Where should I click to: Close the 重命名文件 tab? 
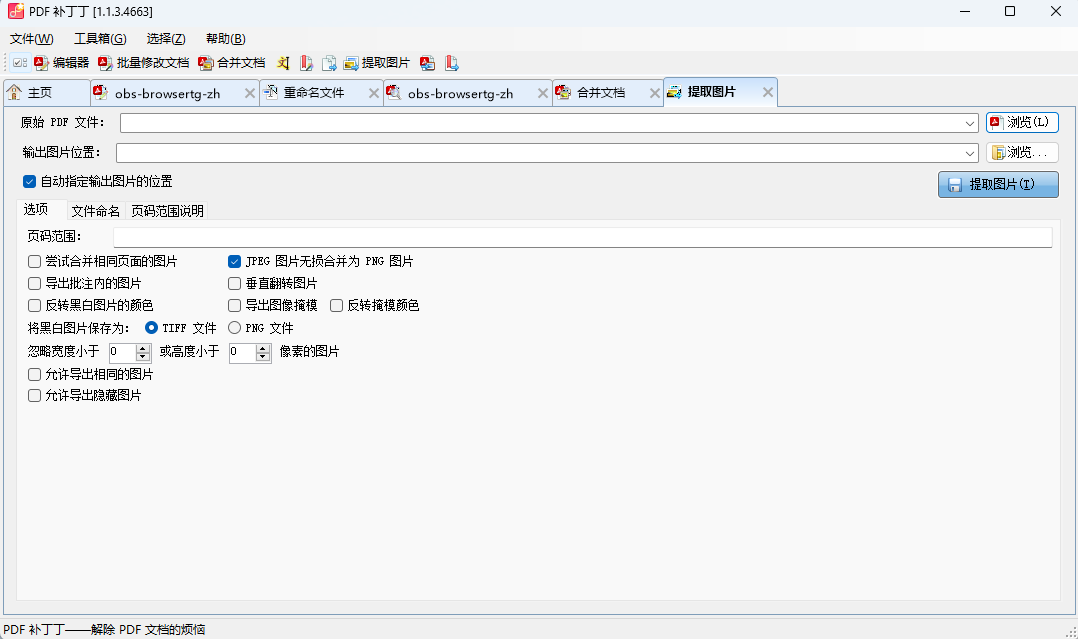click(374, 93)
